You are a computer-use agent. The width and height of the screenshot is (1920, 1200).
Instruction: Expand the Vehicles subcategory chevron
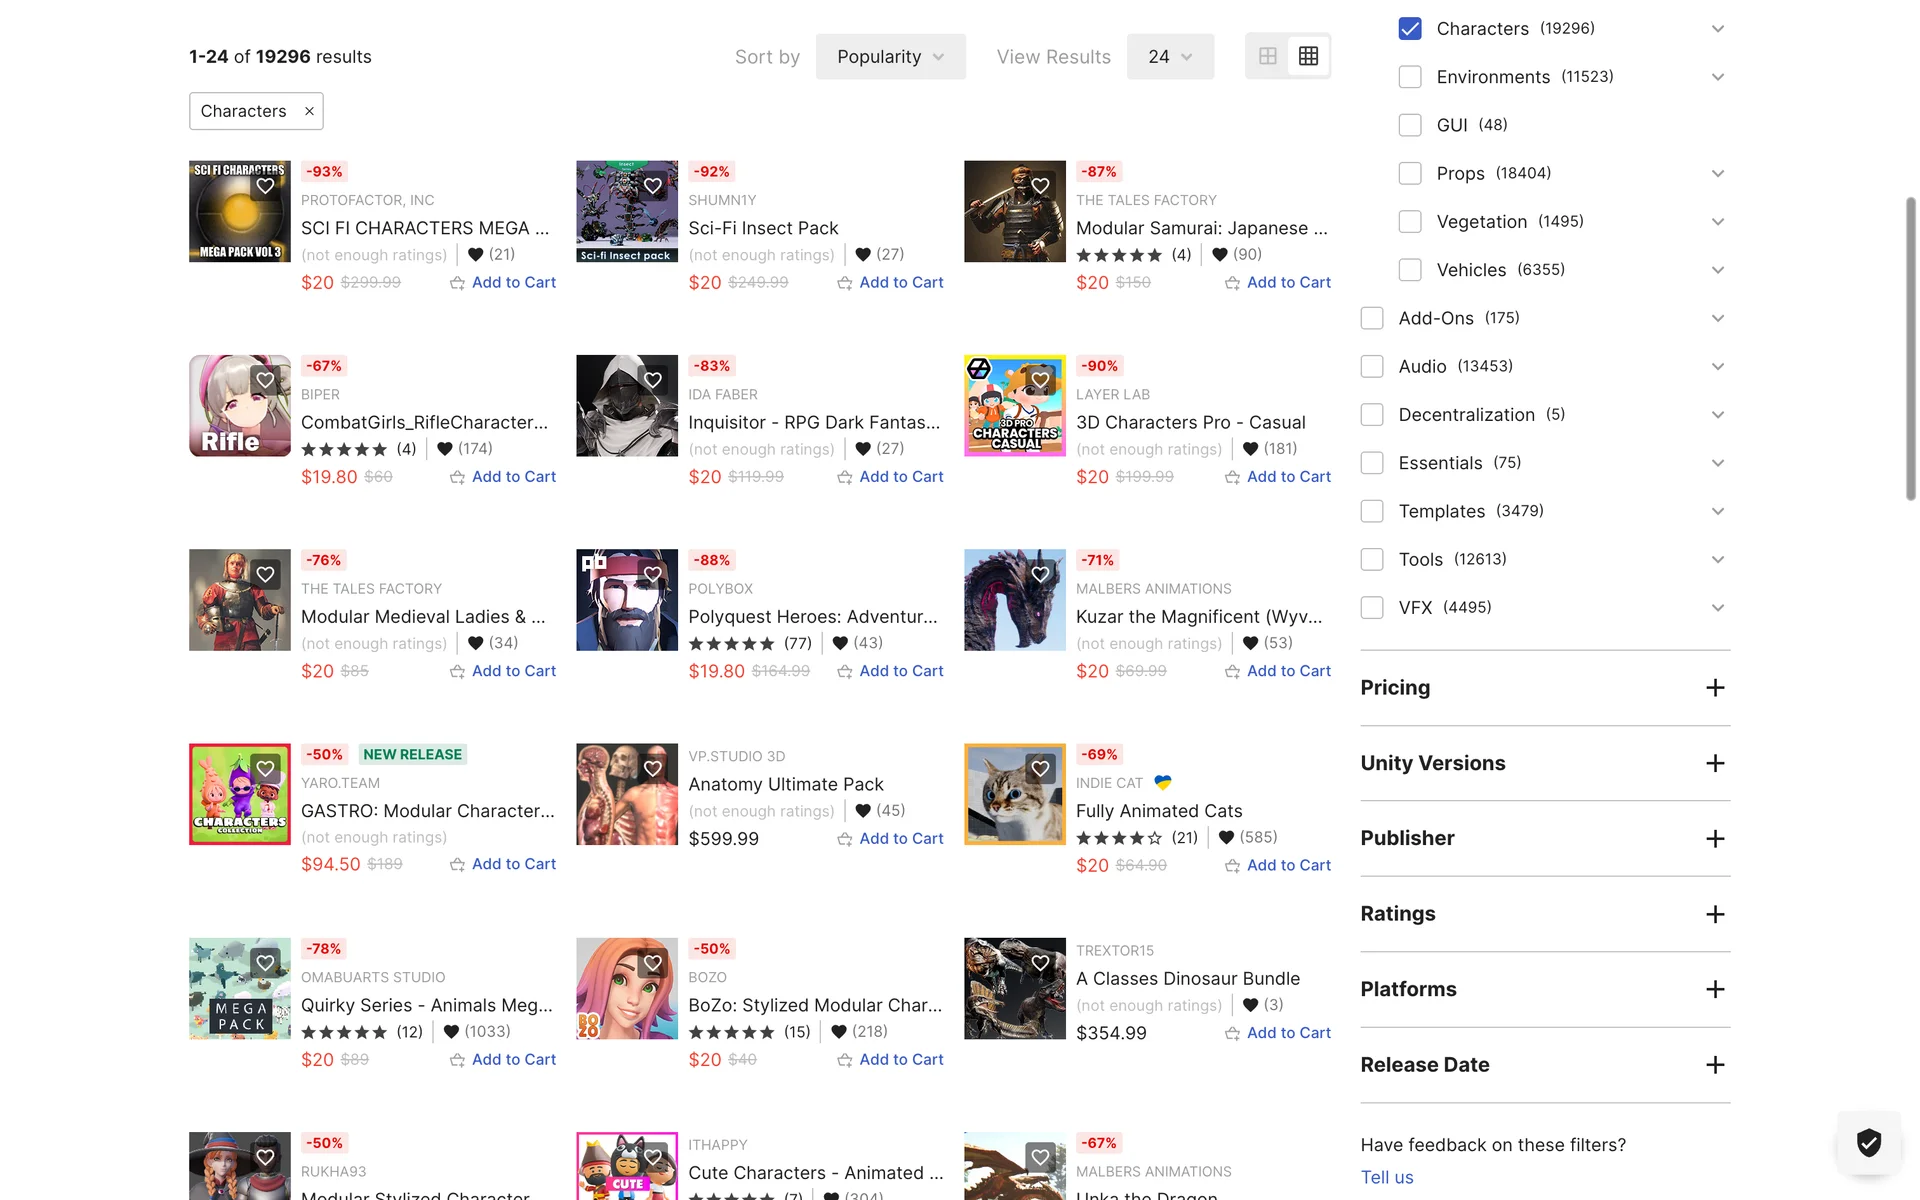[1717, 270]
